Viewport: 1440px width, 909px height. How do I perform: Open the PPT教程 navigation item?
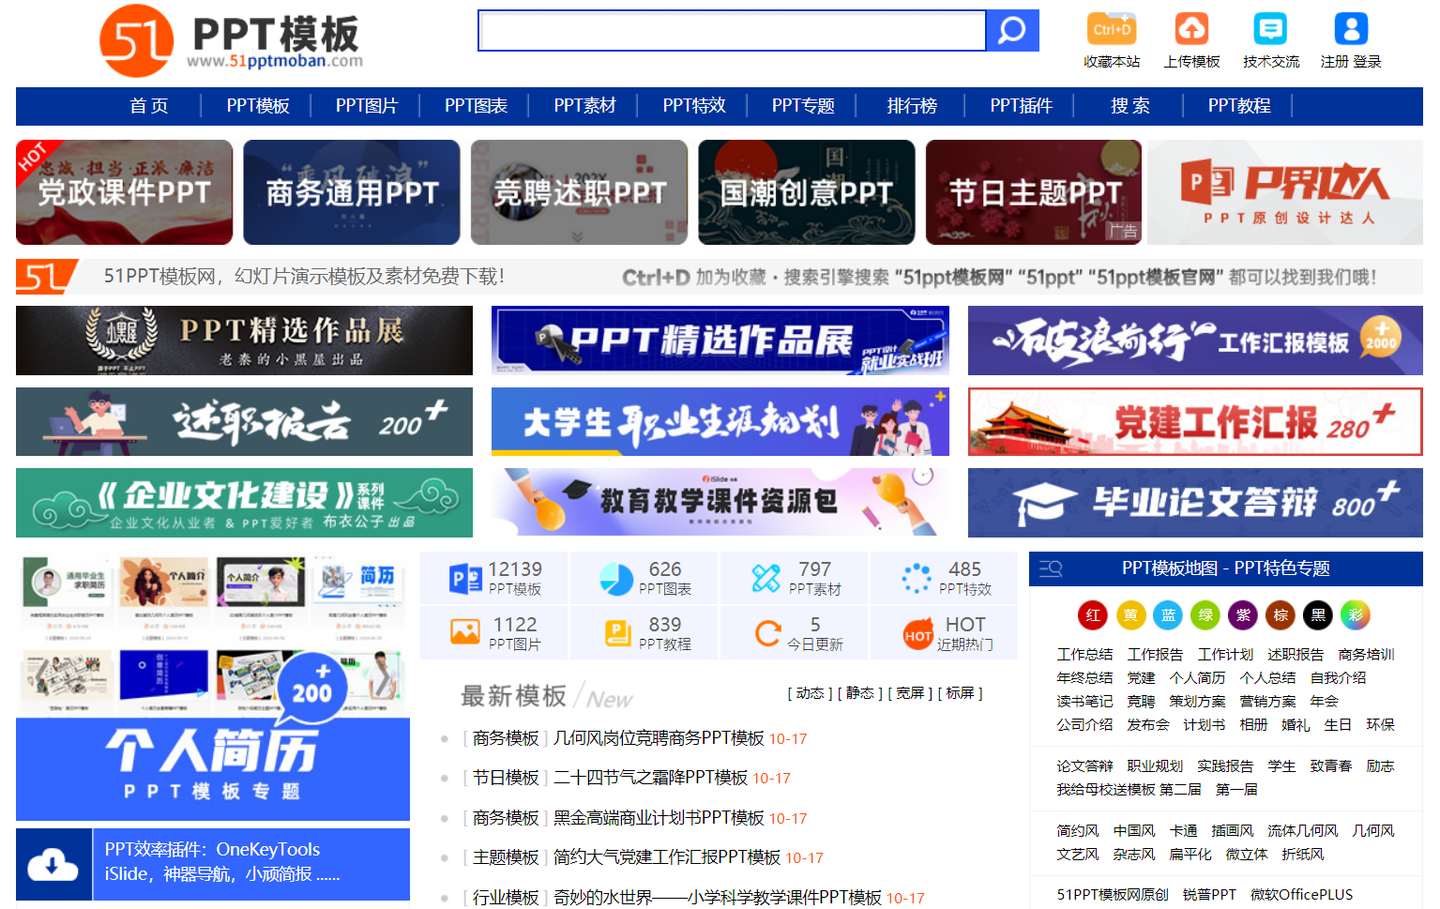pyautogui.click(x=1239, y=106)
